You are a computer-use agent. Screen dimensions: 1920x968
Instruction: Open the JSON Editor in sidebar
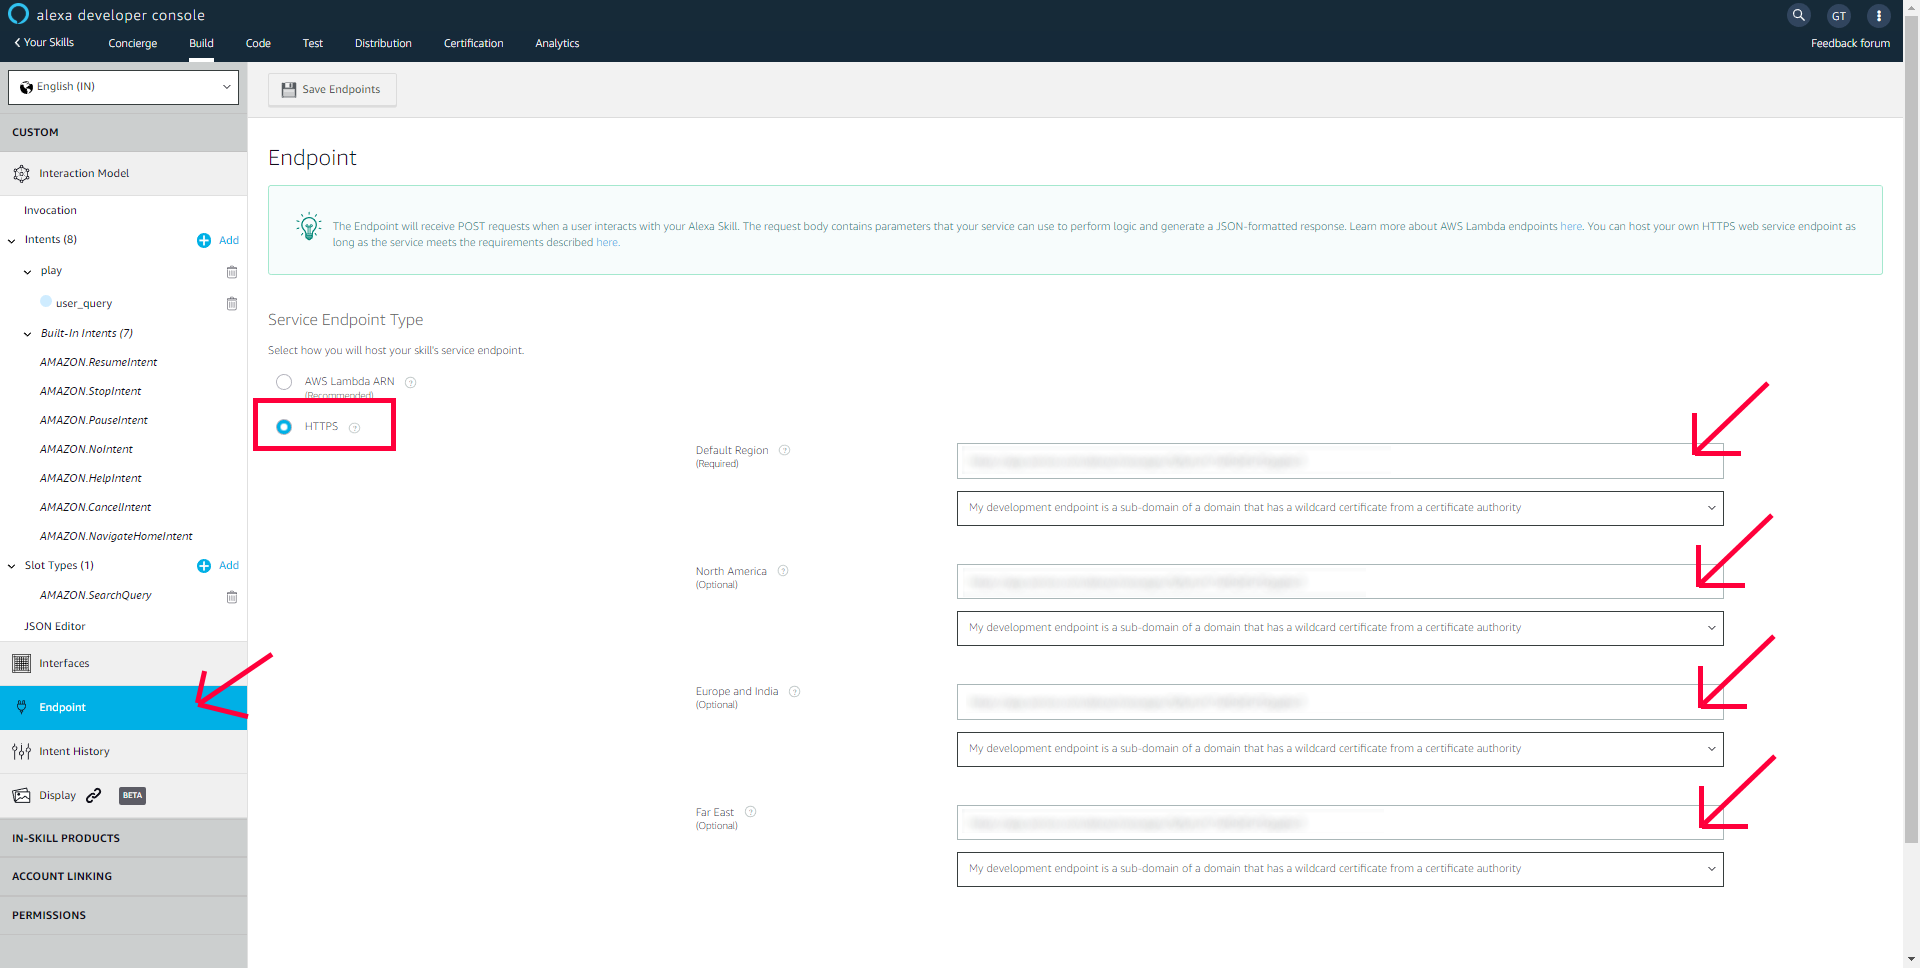pos(55,626)
